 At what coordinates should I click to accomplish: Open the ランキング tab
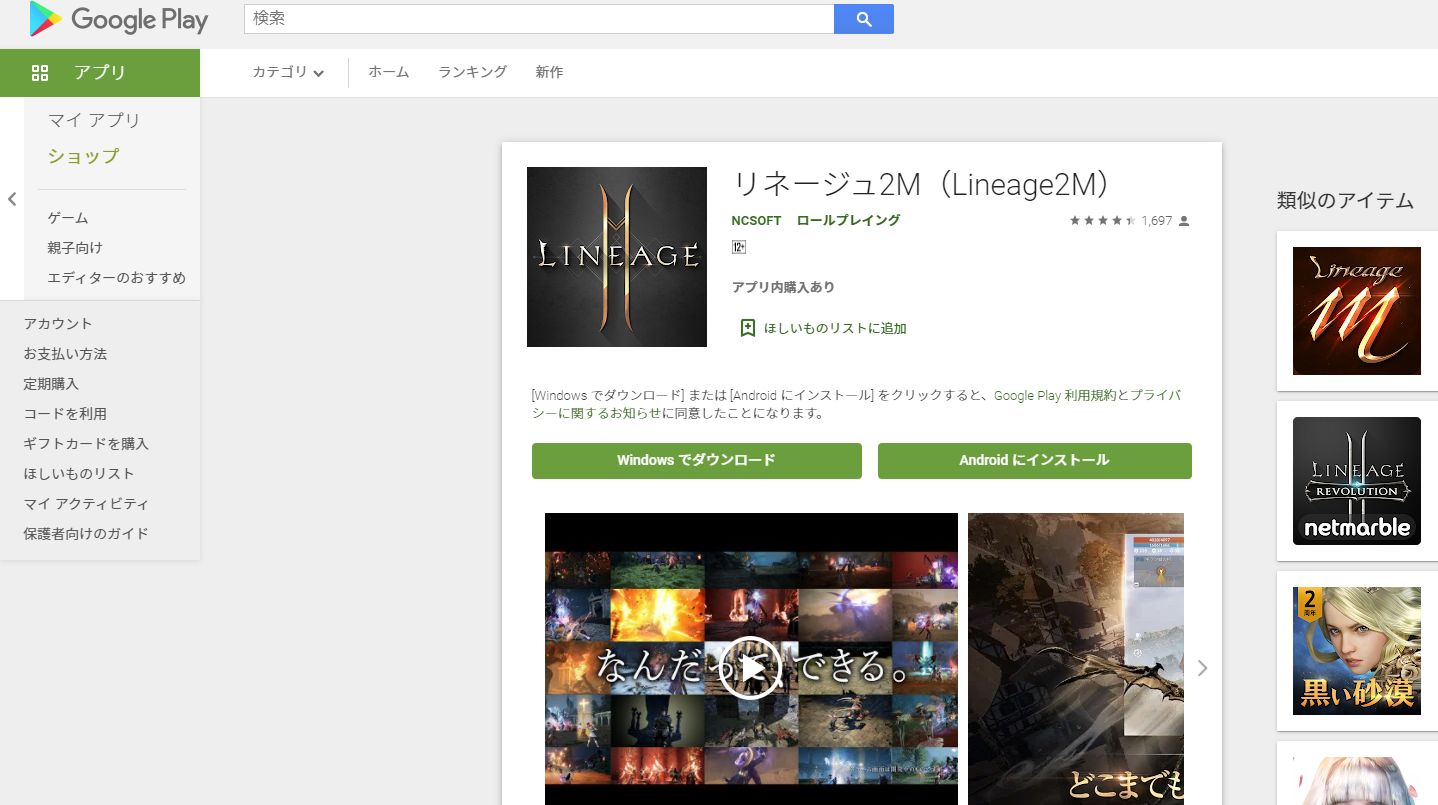click(473, 72)
